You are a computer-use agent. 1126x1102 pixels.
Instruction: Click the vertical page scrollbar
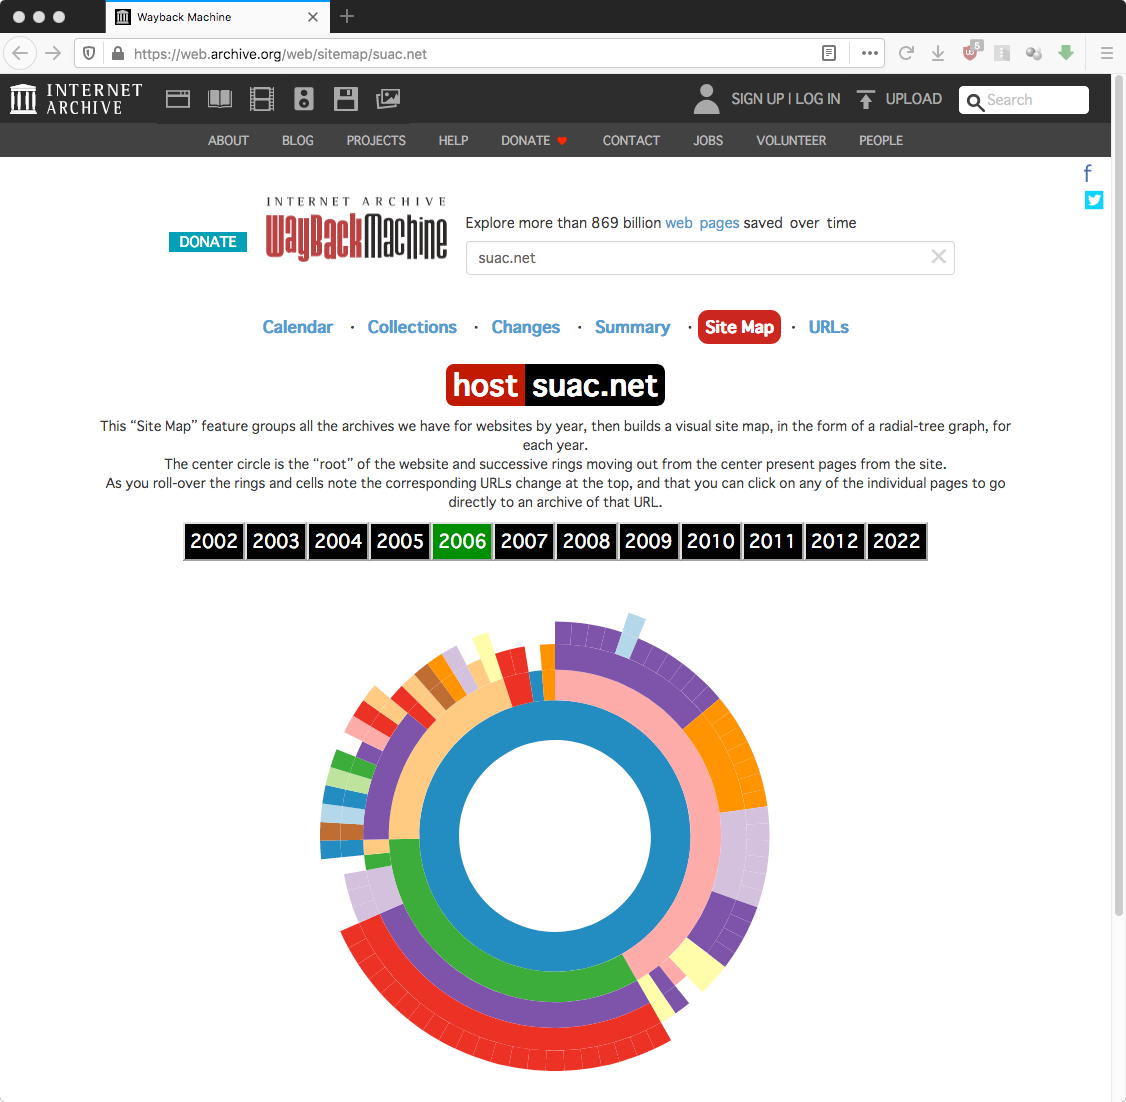click(1118, 495)
